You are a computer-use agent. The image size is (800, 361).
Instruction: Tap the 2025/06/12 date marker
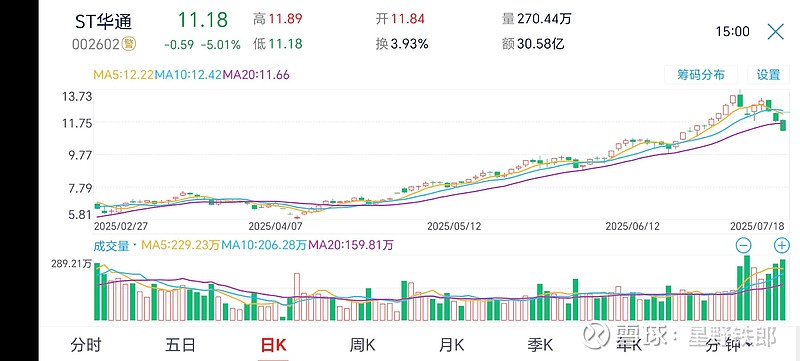(x=632, y=226)
